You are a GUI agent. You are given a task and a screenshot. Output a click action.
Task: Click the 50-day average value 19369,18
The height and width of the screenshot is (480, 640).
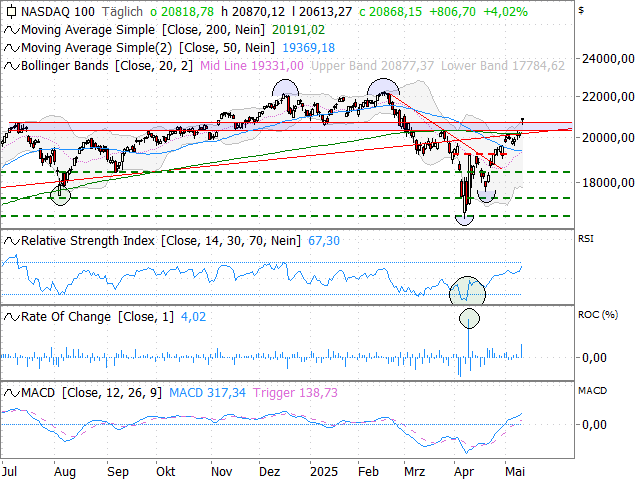click(x=309, y=48)
